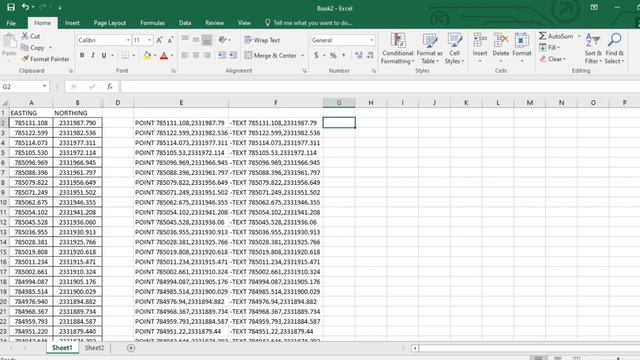
Task: Open the Number dialog launcher
Action: (x=373, y=71)
